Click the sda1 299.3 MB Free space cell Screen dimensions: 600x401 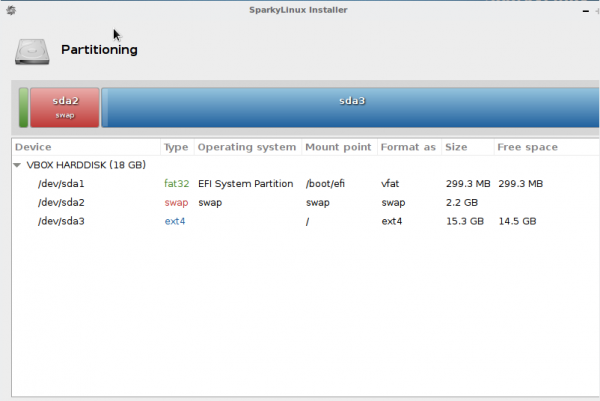[520, 184]
